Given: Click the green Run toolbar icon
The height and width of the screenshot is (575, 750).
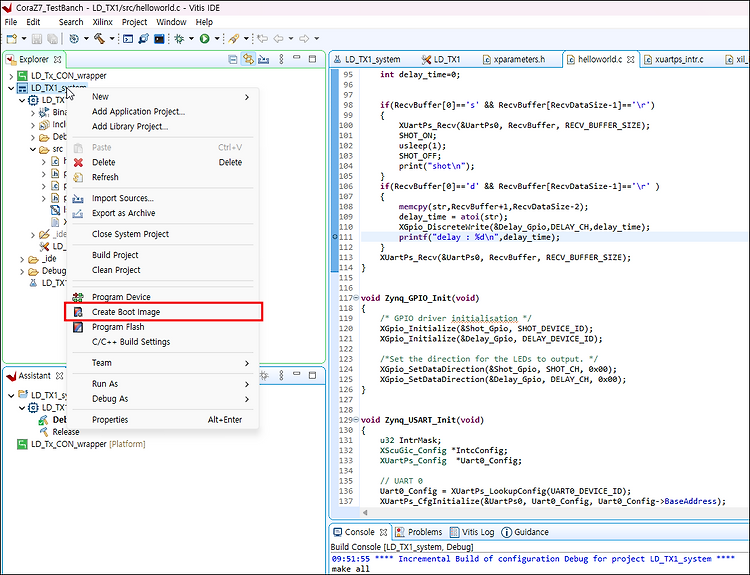Looking at the screenshot, I should 205,39.
